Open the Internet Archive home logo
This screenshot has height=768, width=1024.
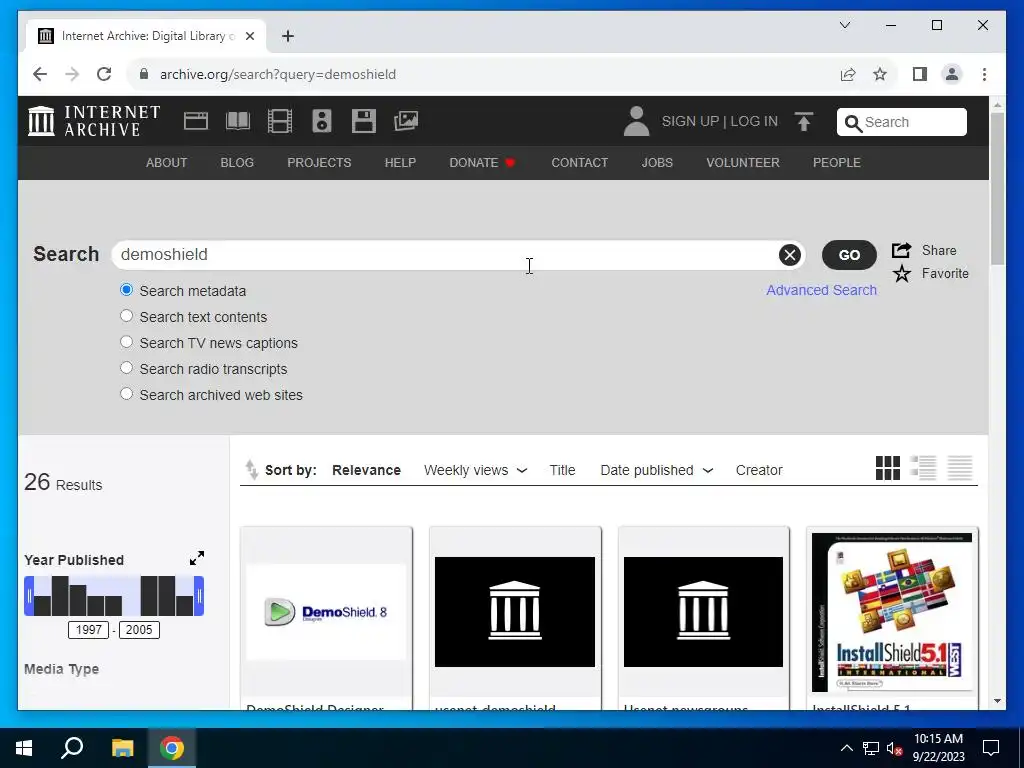(x=94, y=121)
